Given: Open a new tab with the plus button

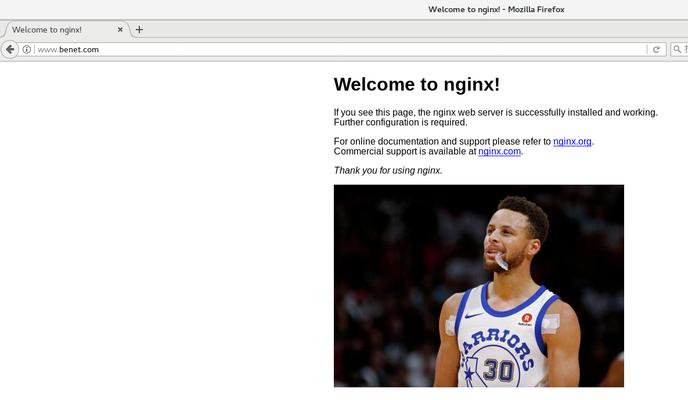Looking at the screenshot, I should pos(139,29).
